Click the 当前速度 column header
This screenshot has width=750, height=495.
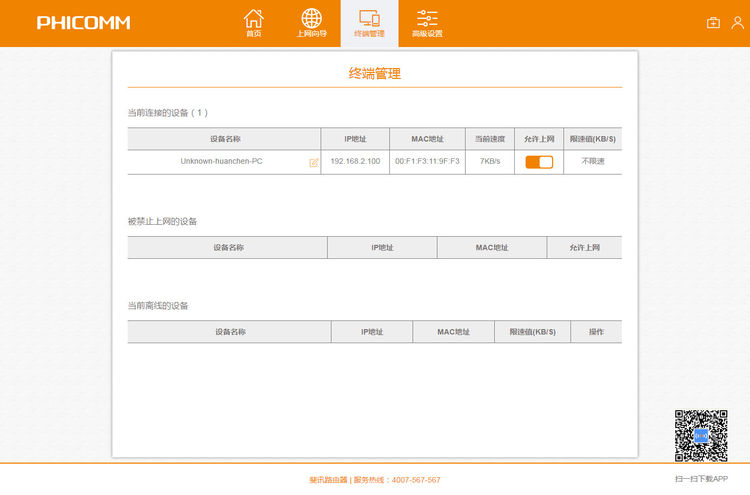[x=490, y=139]
